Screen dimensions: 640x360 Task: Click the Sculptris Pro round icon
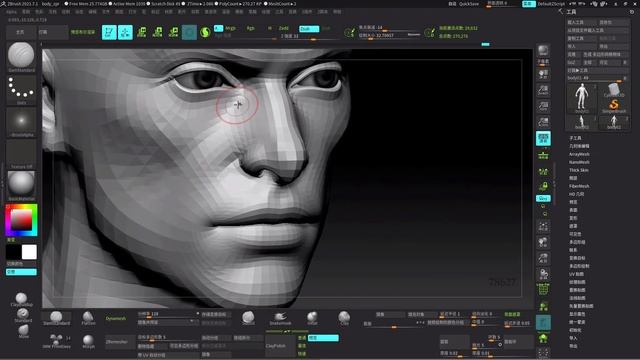pos(205,32)
